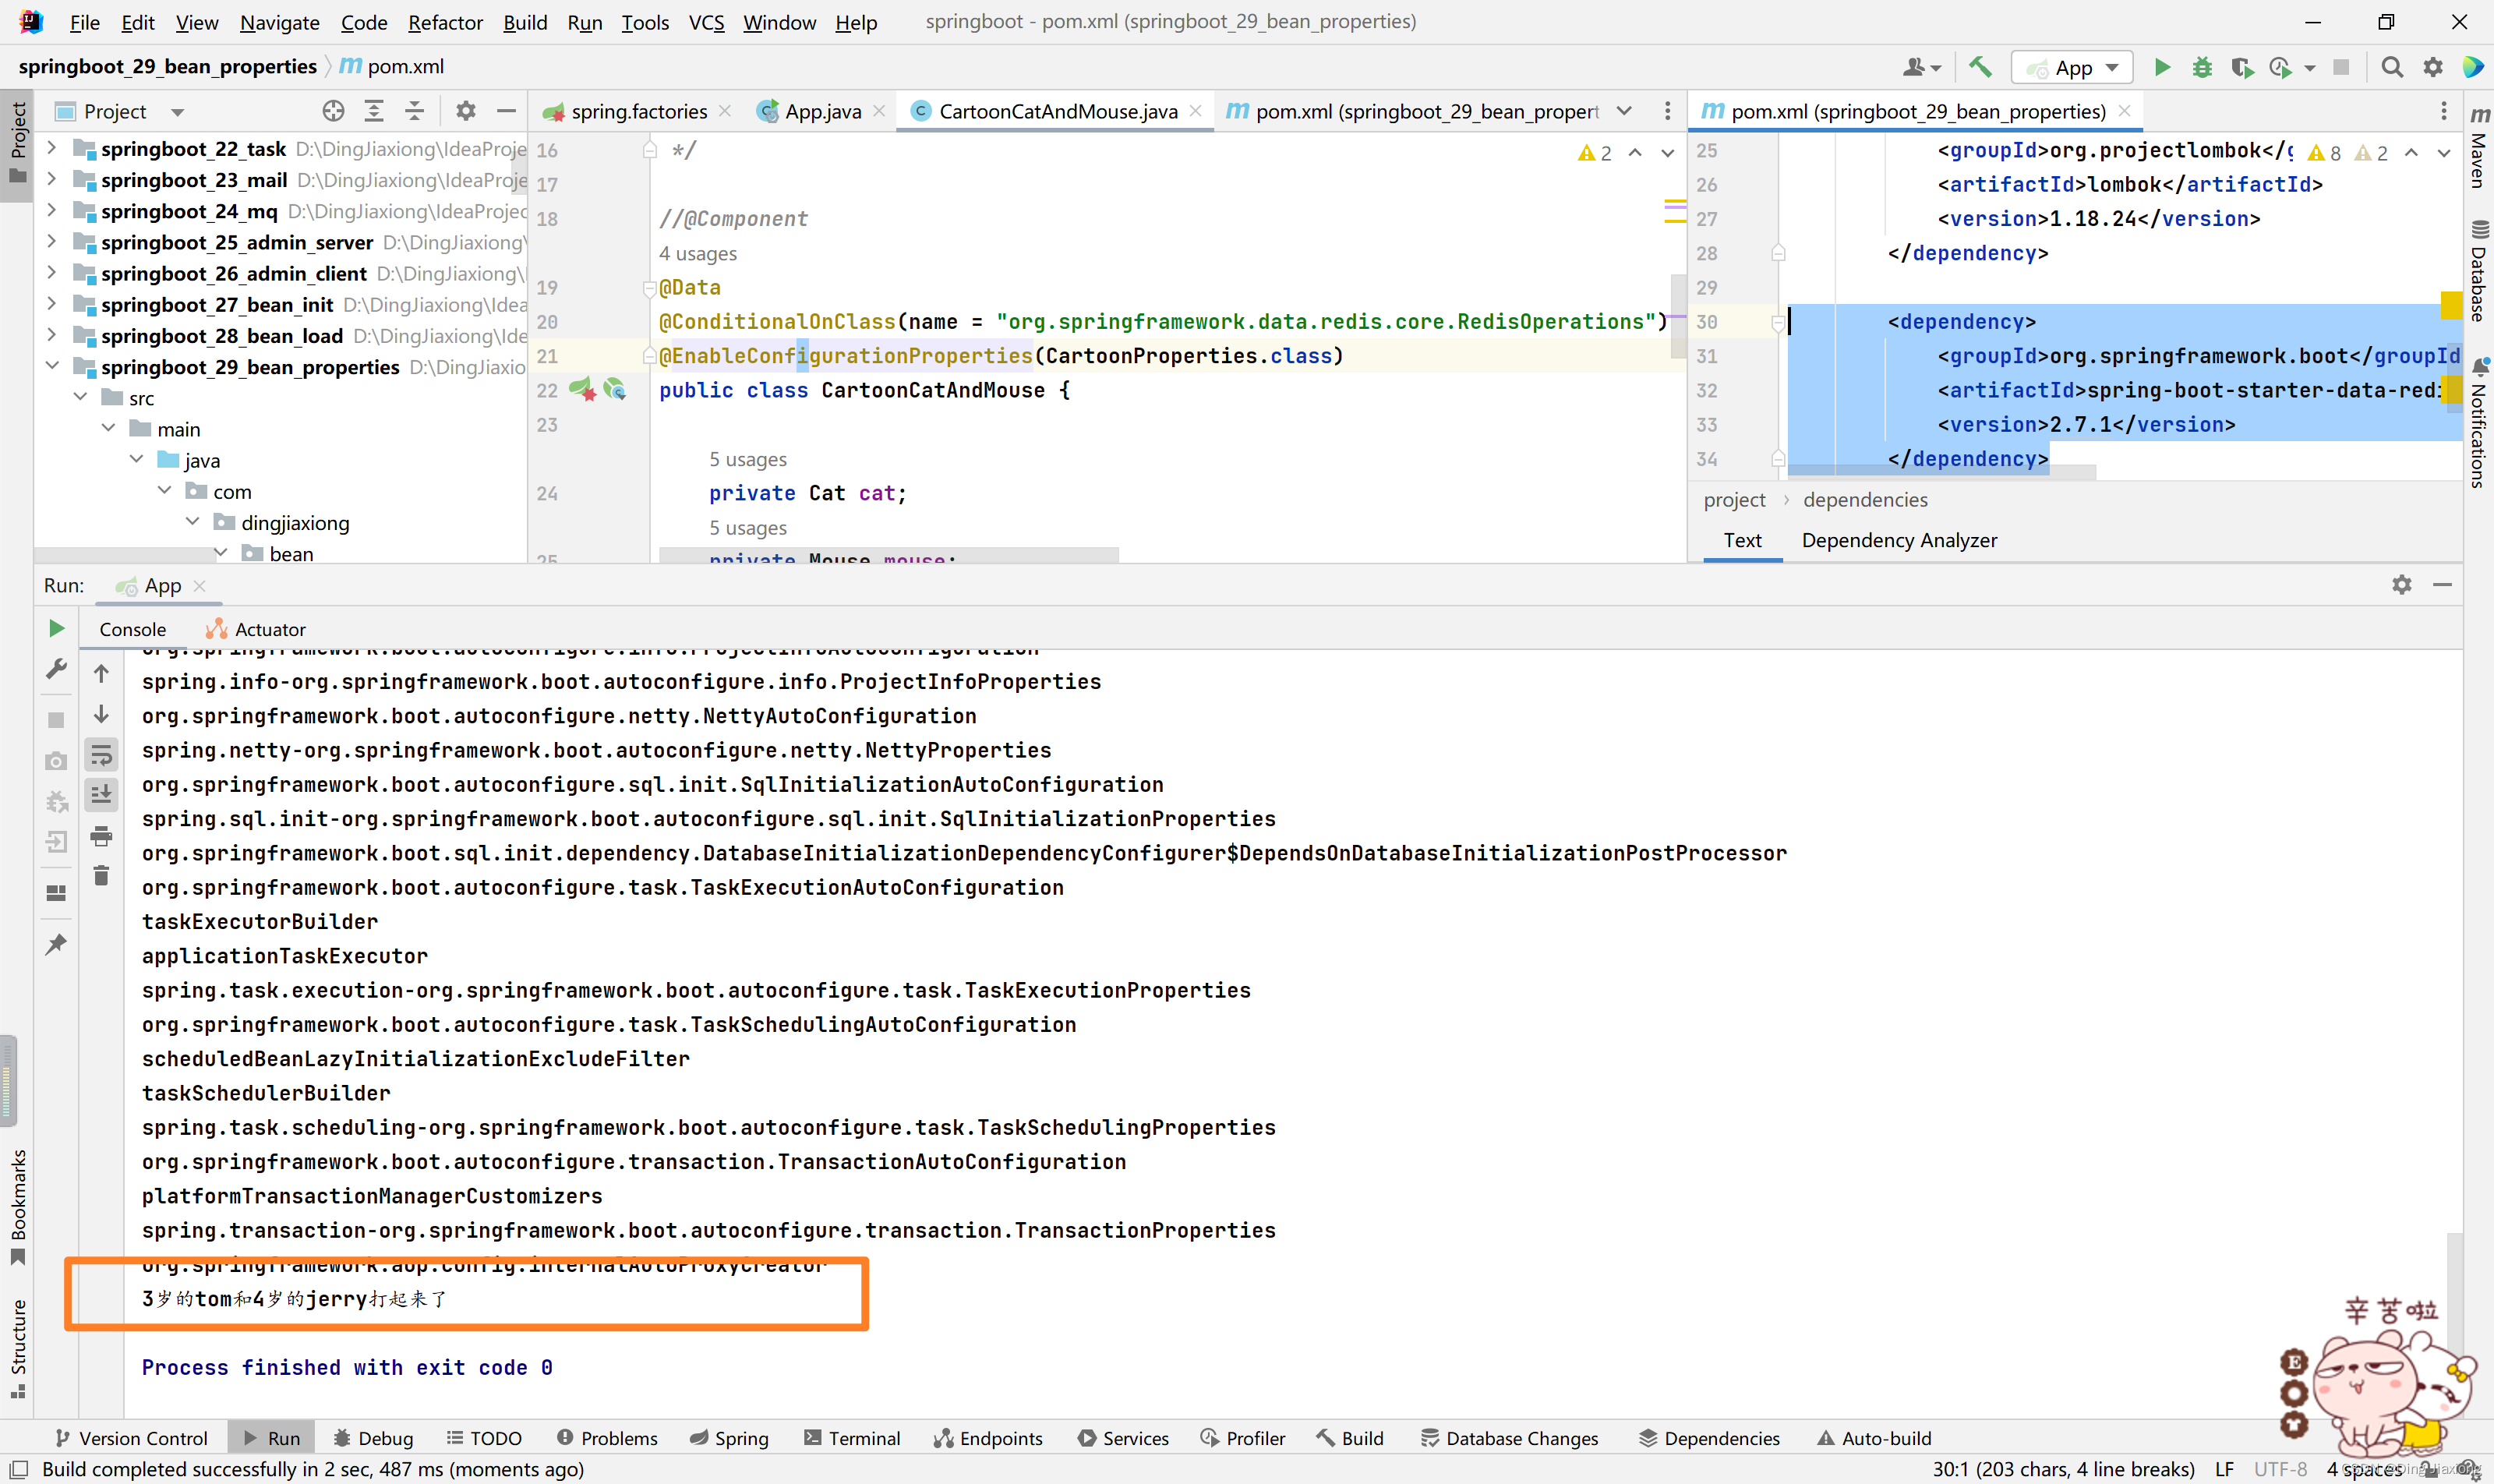This screenshot has height=1484, width=2494.
Task: Hide the Project panel with minus icon
Action: [x=506, y=111]
